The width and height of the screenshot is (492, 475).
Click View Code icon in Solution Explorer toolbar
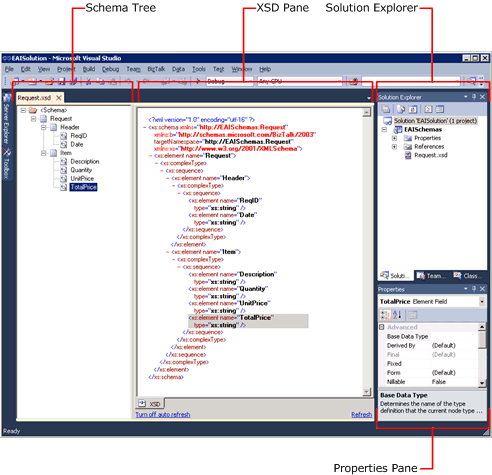(x=428, y=109)
